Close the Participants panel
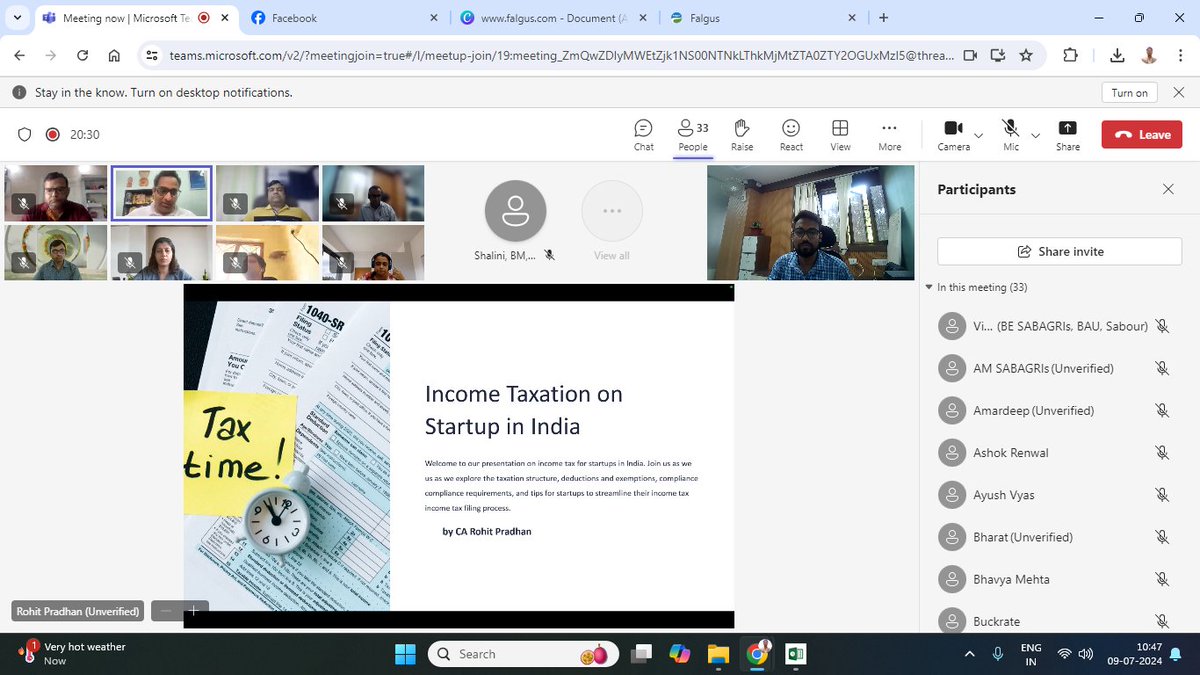Image resolution: width=1200 pixels, height=675 pixels. [x=1168, y=189]
